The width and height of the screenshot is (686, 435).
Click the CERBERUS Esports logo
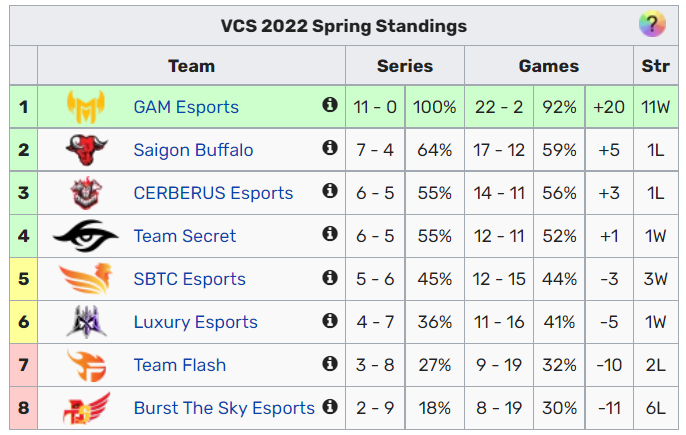pyautogui.click(x=85, y=193)
